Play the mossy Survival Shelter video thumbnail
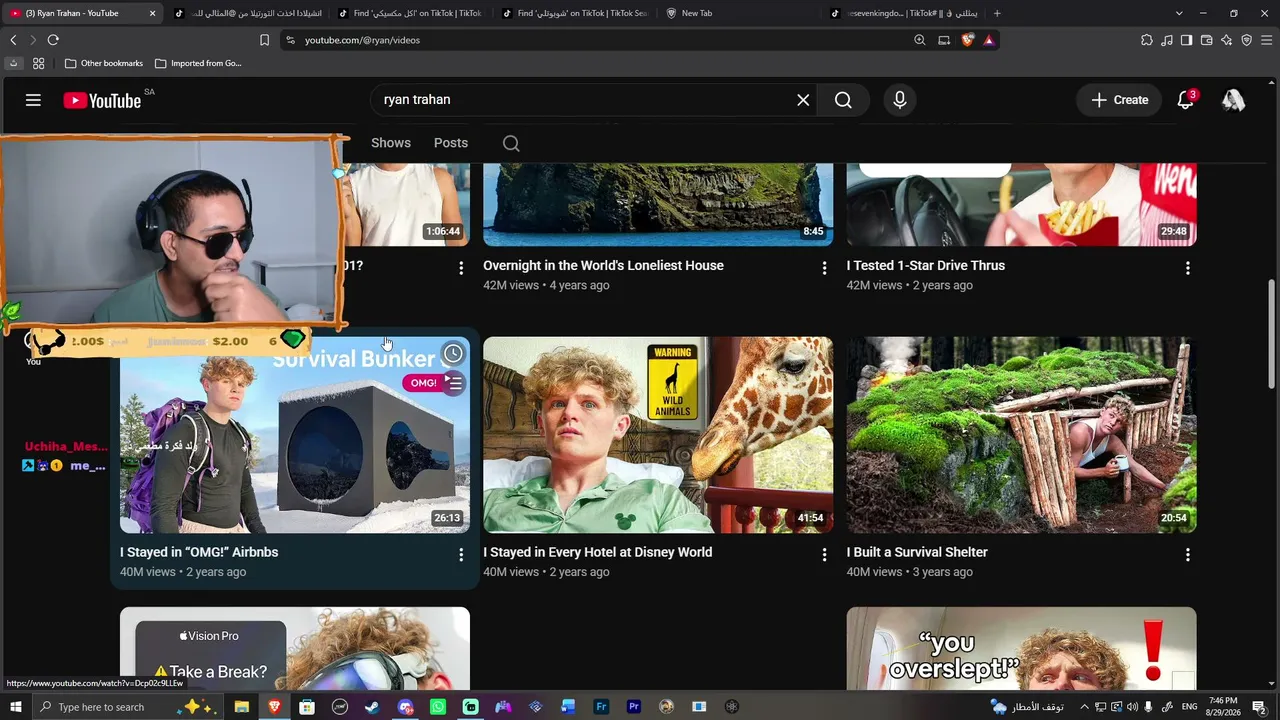Viewport: 1280px width, 720px height. pyautogui.click(x=1021, y=435)
